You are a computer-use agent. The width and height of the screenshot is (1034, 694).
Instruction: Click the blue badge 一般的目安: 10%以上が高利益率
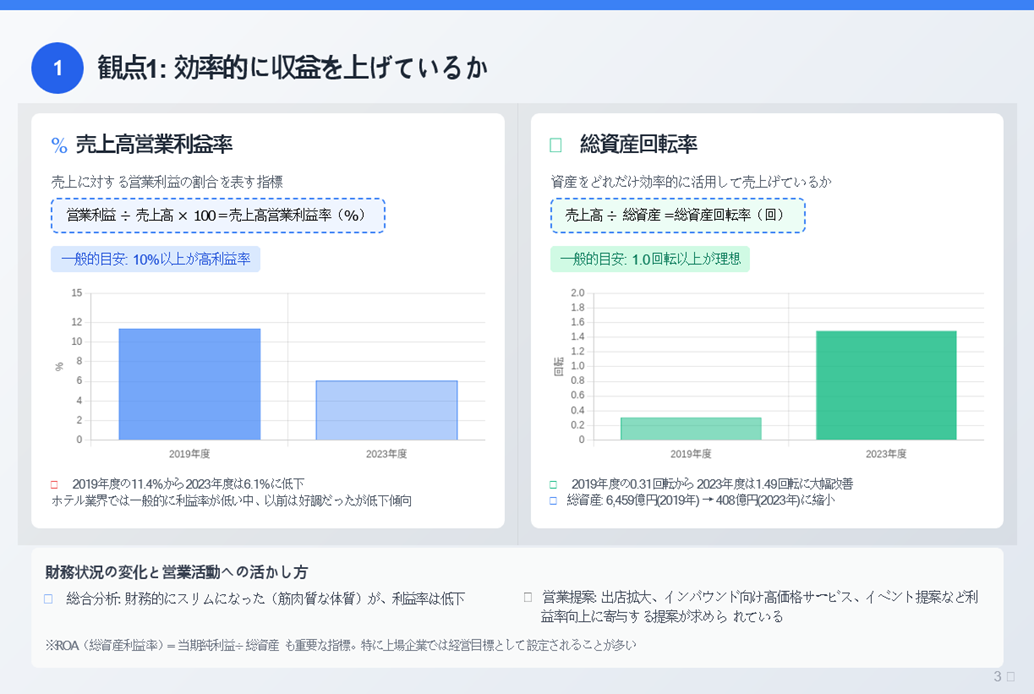(156, 259)
